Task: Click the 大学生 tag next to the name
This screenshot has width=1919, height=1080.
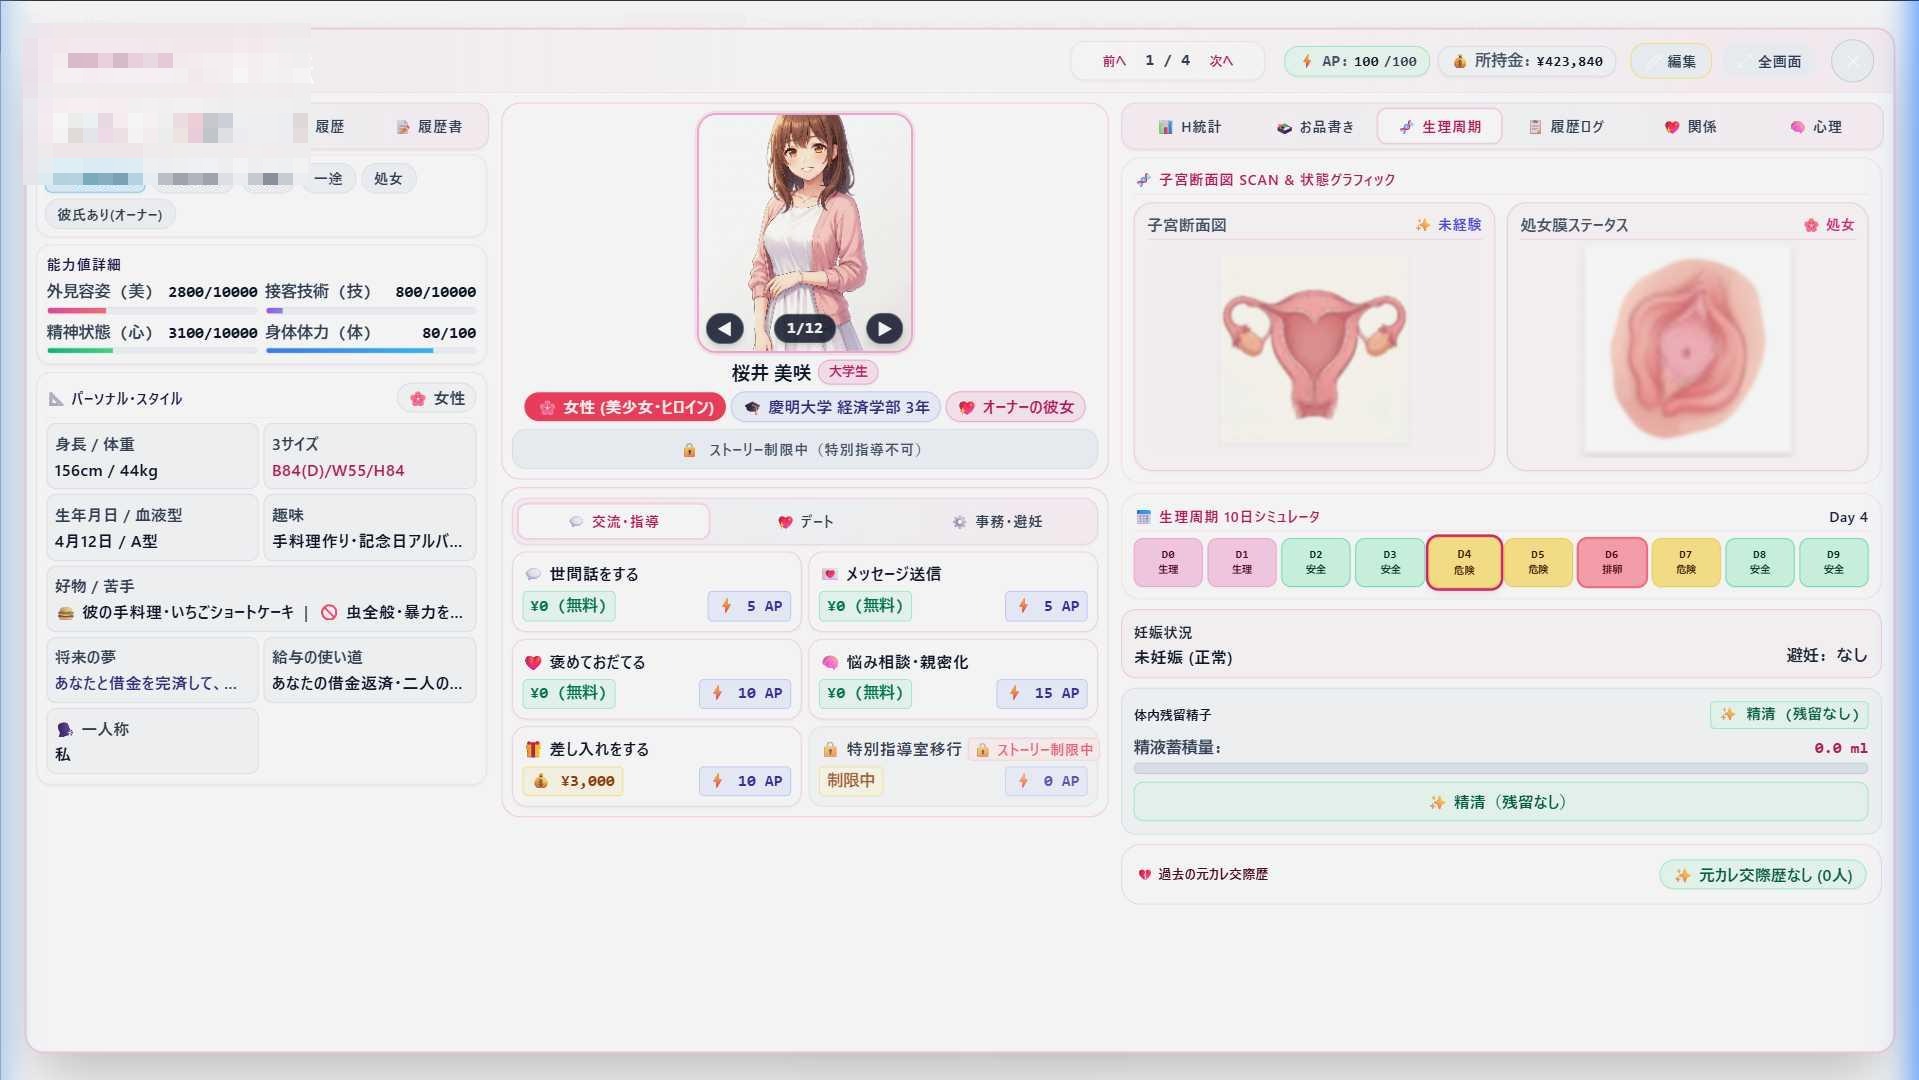Action: [848, 372]
